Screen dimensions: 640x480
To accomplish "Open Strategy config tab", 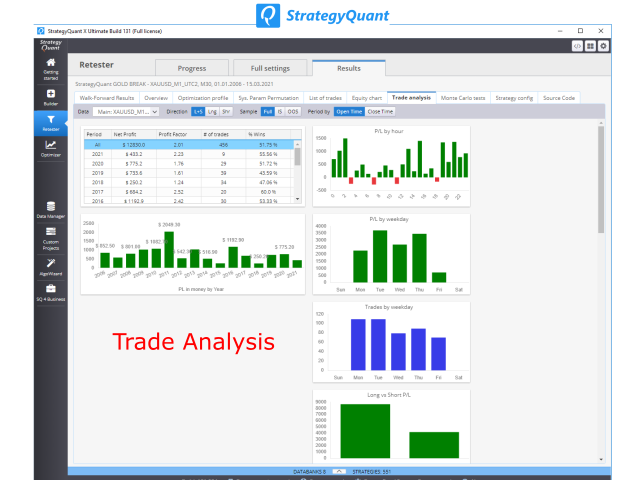I will pos(514,98).
